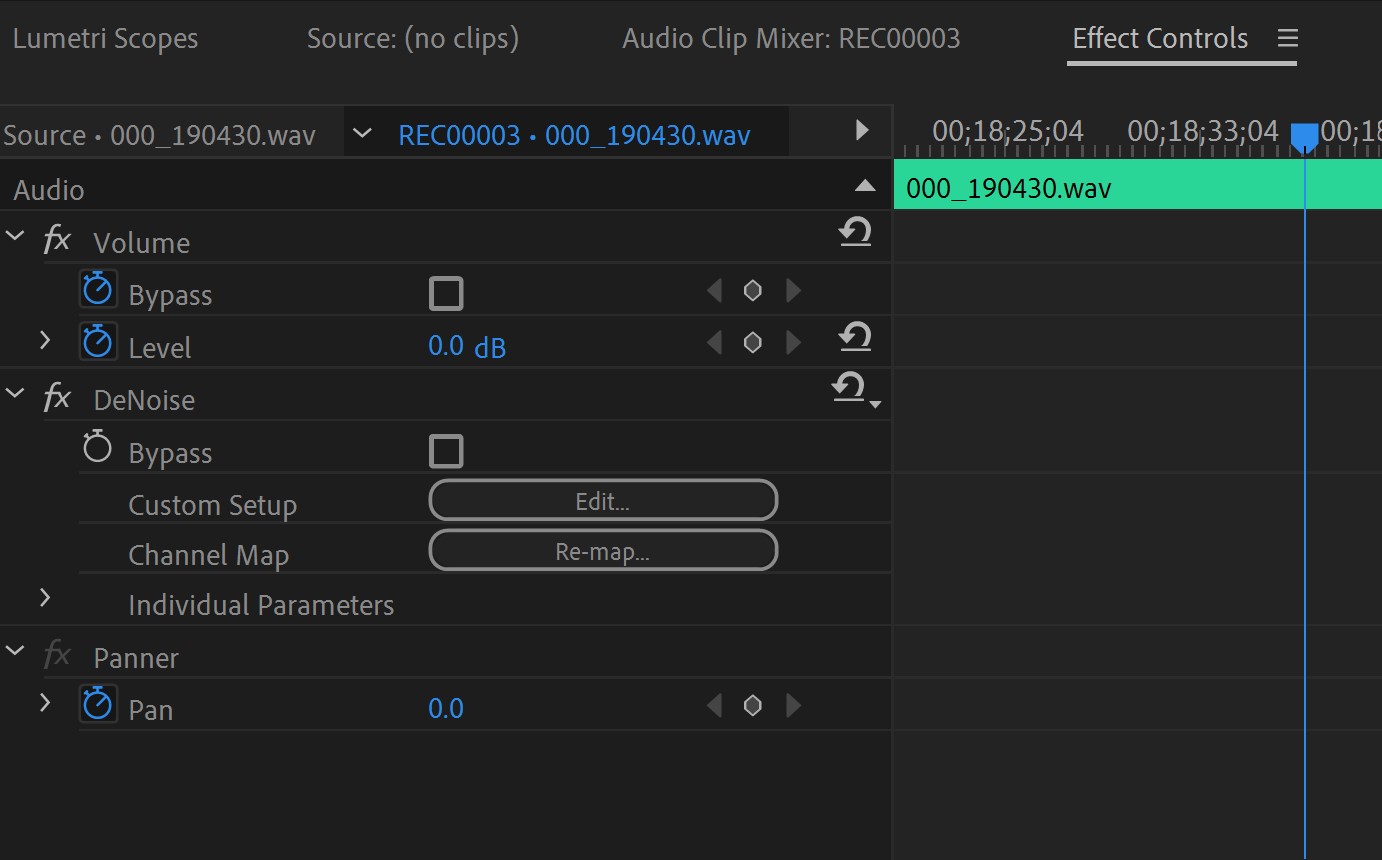The height and width of the screenshot is (860, 1382).
Task: Open Audio Clip Mixer: REC00003 tab
Action: tap(791, 39)
